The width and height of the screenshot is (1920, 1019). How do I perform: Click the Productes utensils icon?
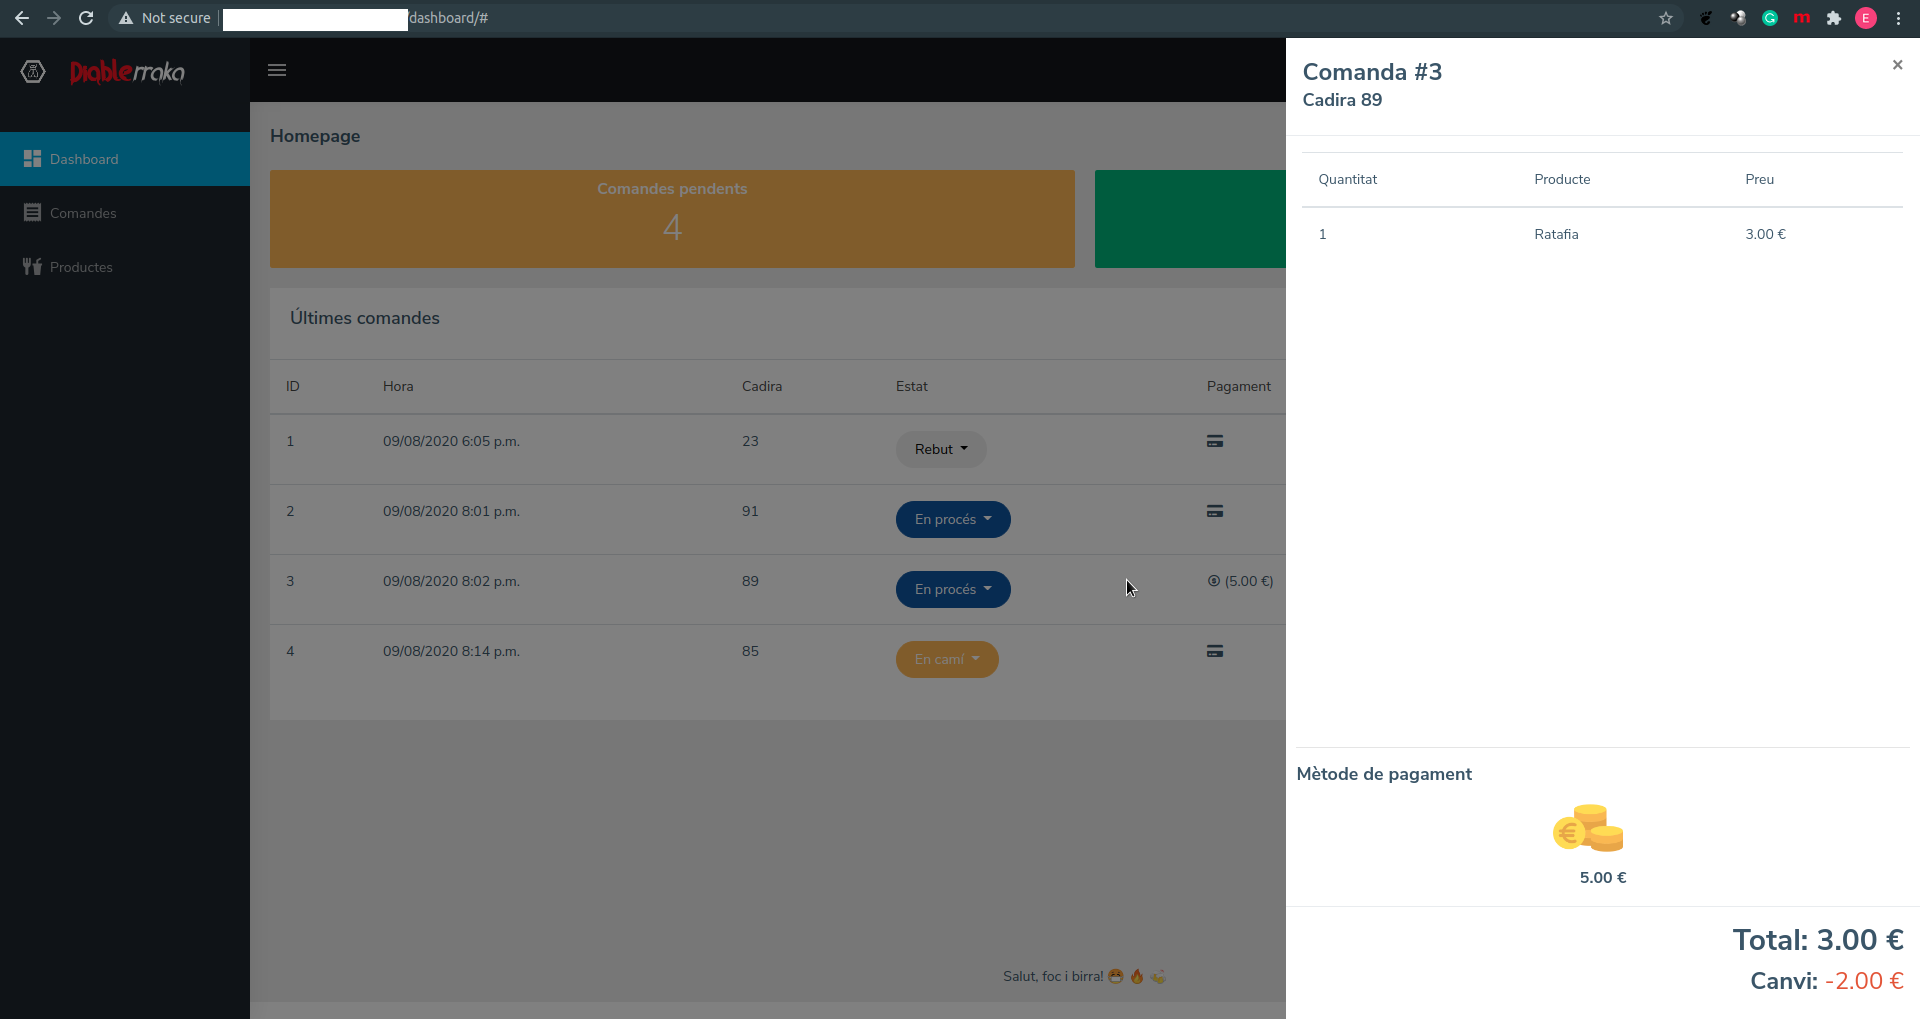point(32,267)
